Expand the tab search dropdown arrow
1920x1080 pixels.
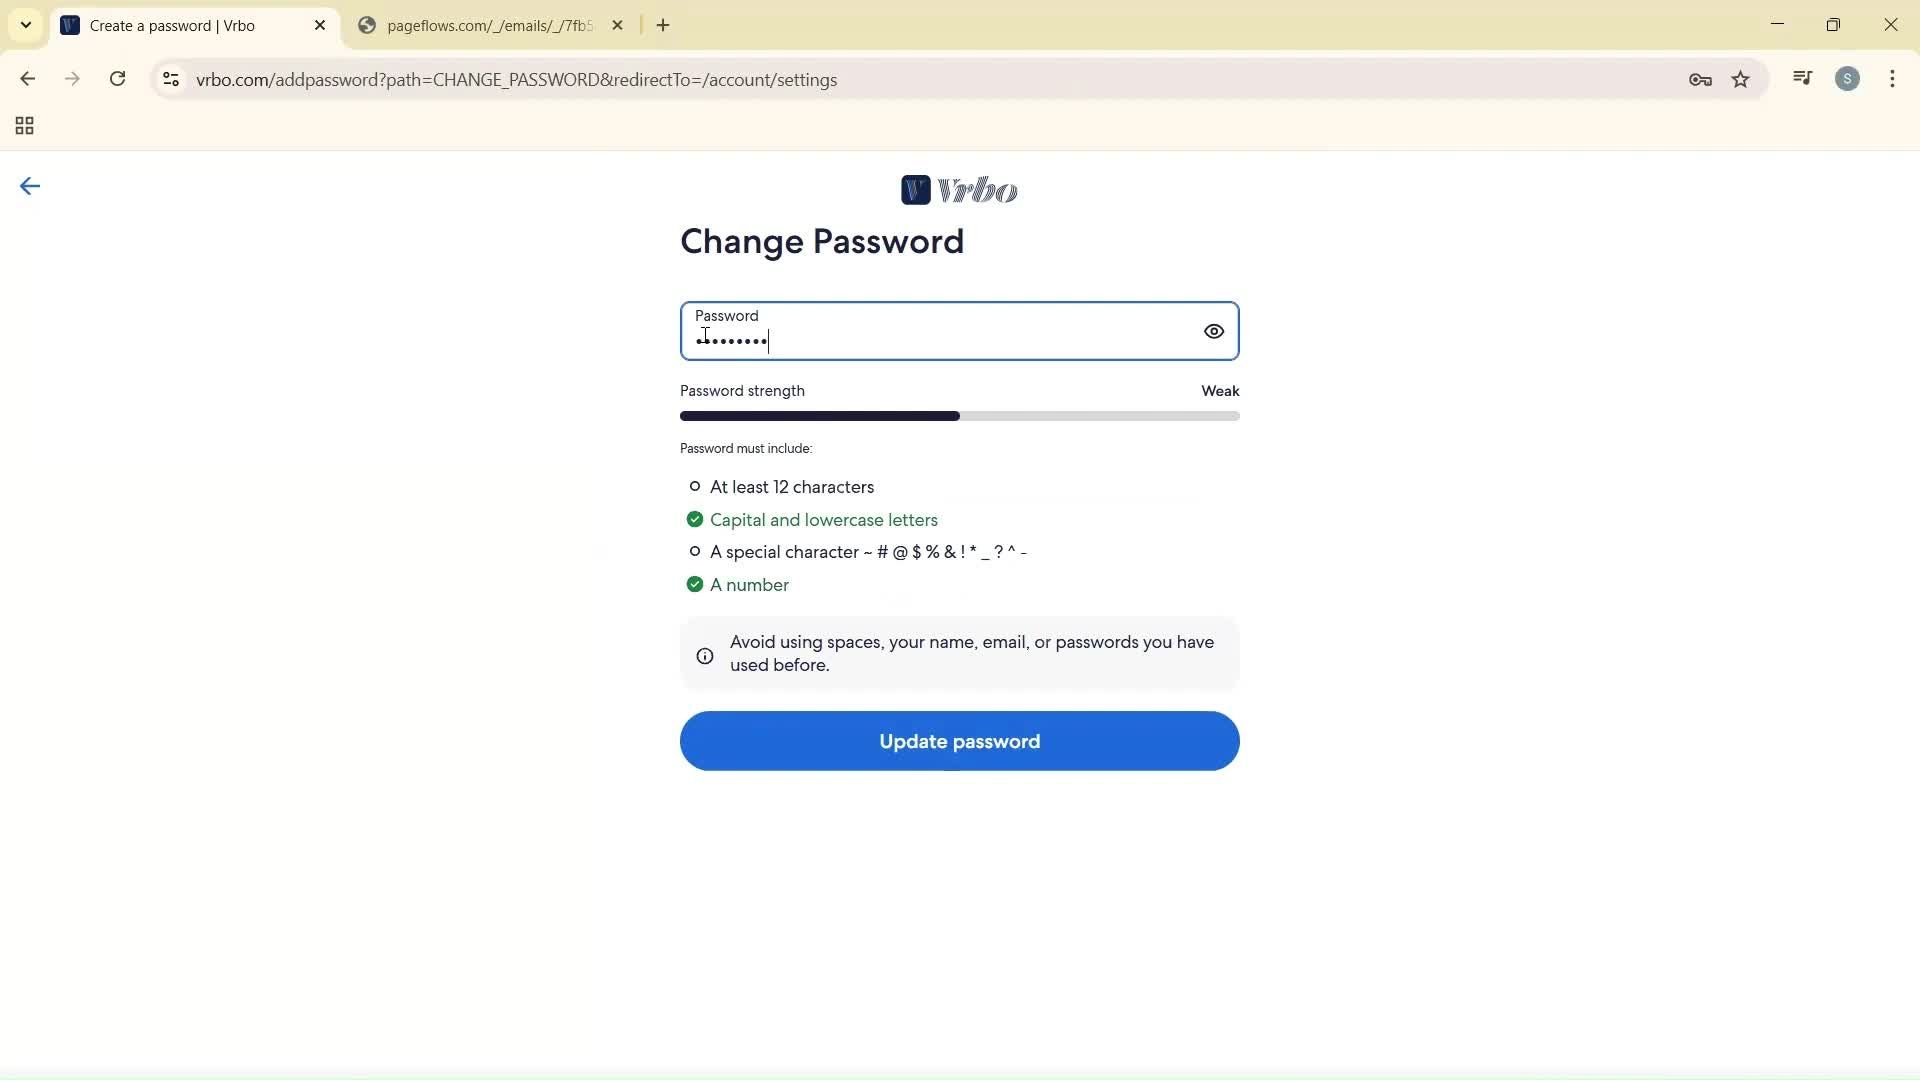click(x=25, y=25)
